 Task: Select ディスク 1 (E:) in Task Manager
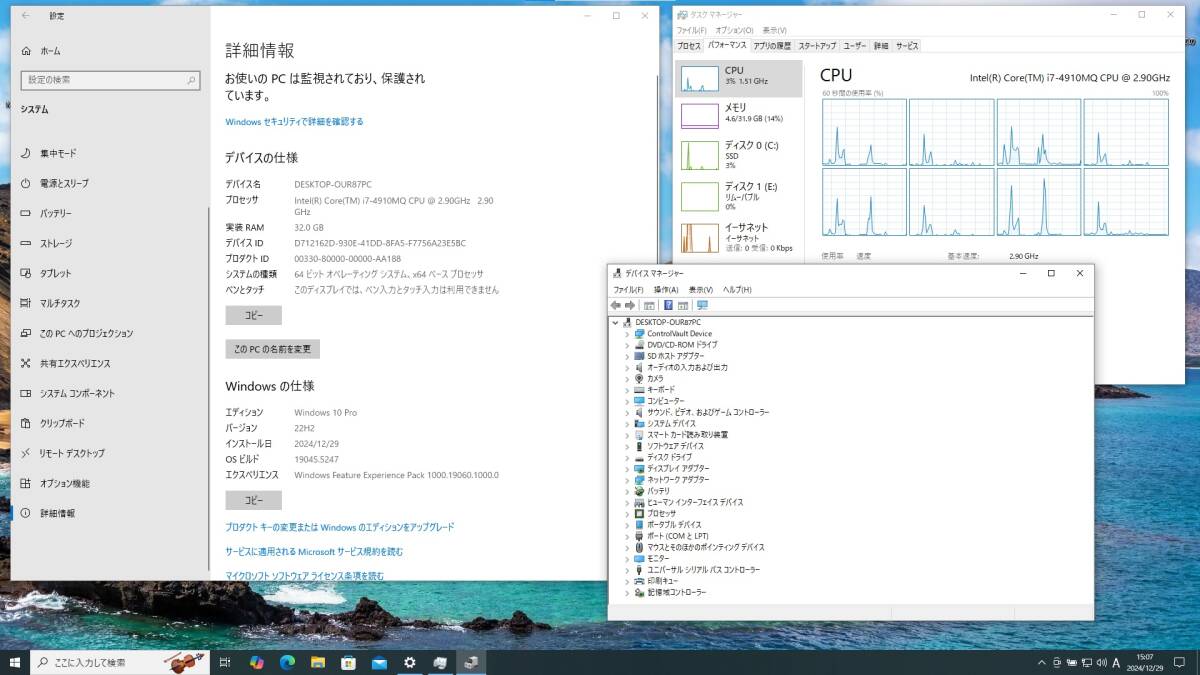click(x=739, y=196)
